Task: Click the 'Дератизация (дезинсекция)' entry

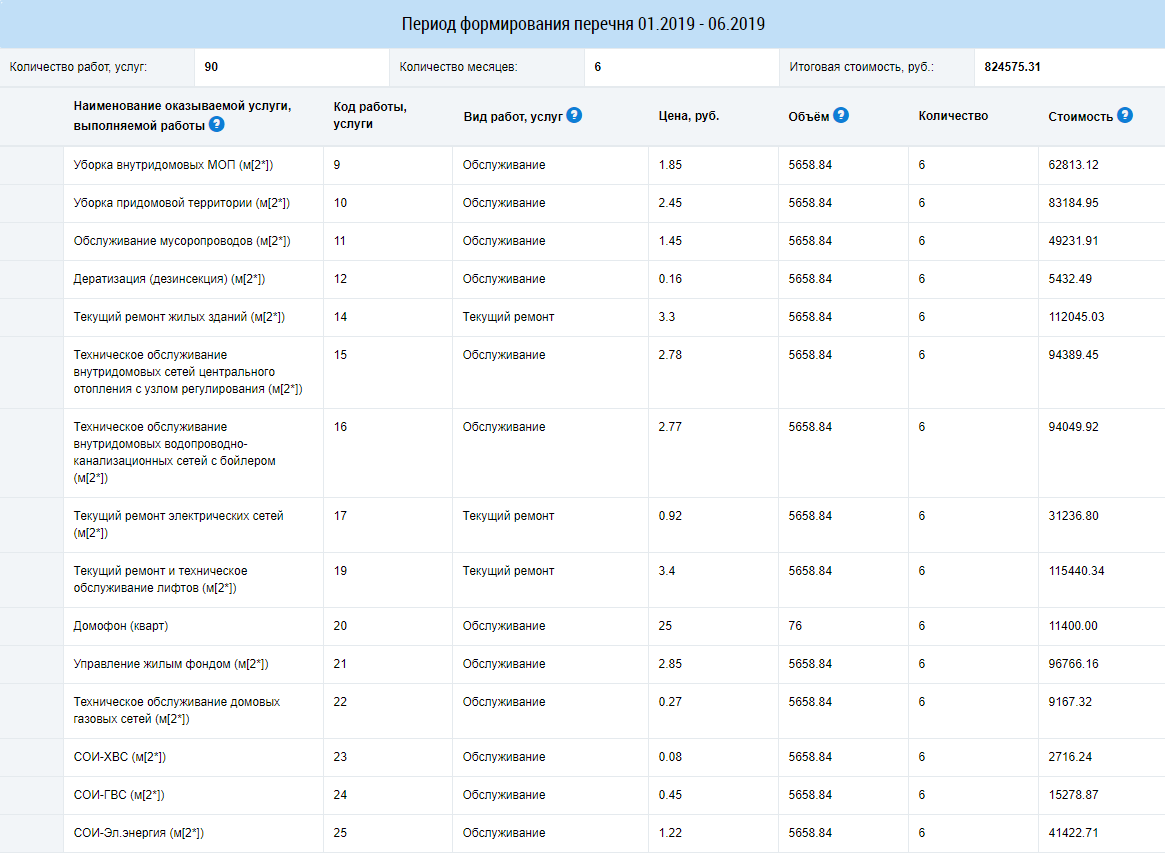Action: pyautogui.click(x=169, y=279)
